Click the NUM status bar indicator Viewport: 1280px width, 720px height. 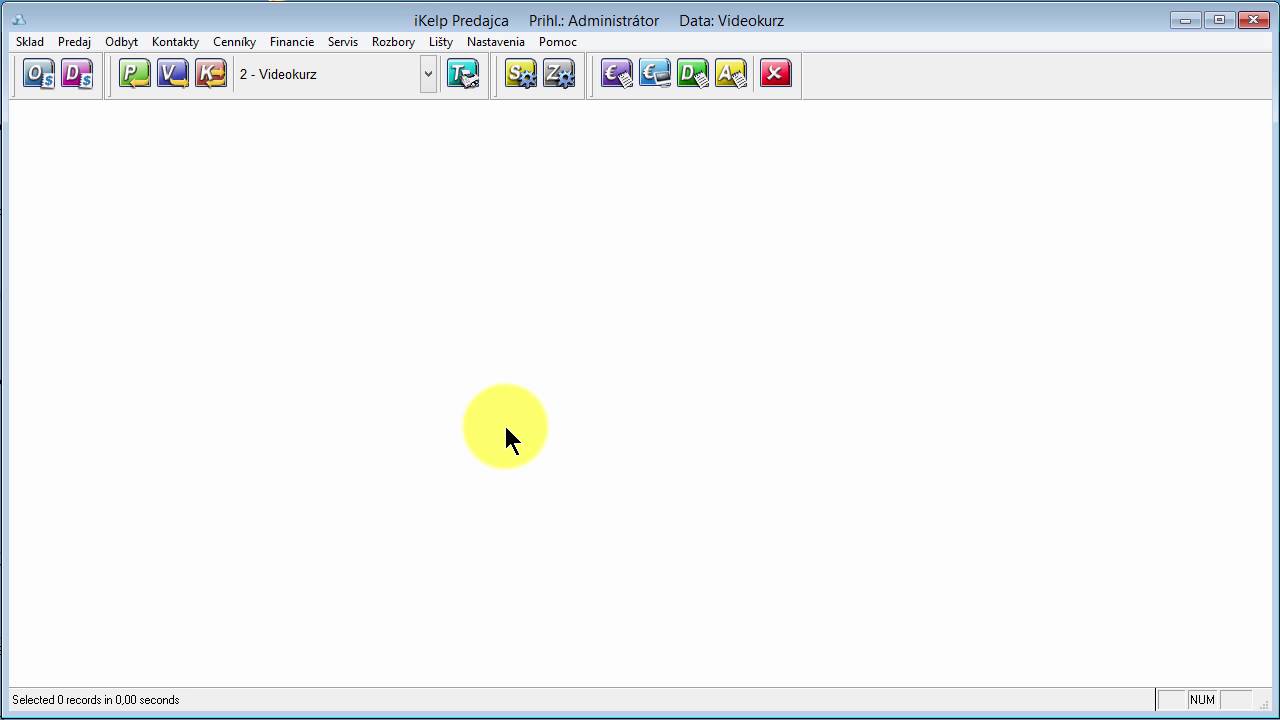pos(1202,700)
